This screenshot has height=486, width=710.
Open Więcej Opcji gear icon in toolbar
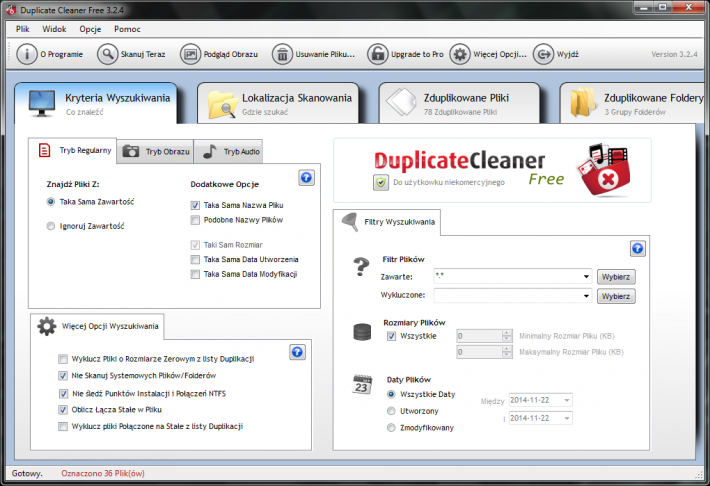click(460, 54)
